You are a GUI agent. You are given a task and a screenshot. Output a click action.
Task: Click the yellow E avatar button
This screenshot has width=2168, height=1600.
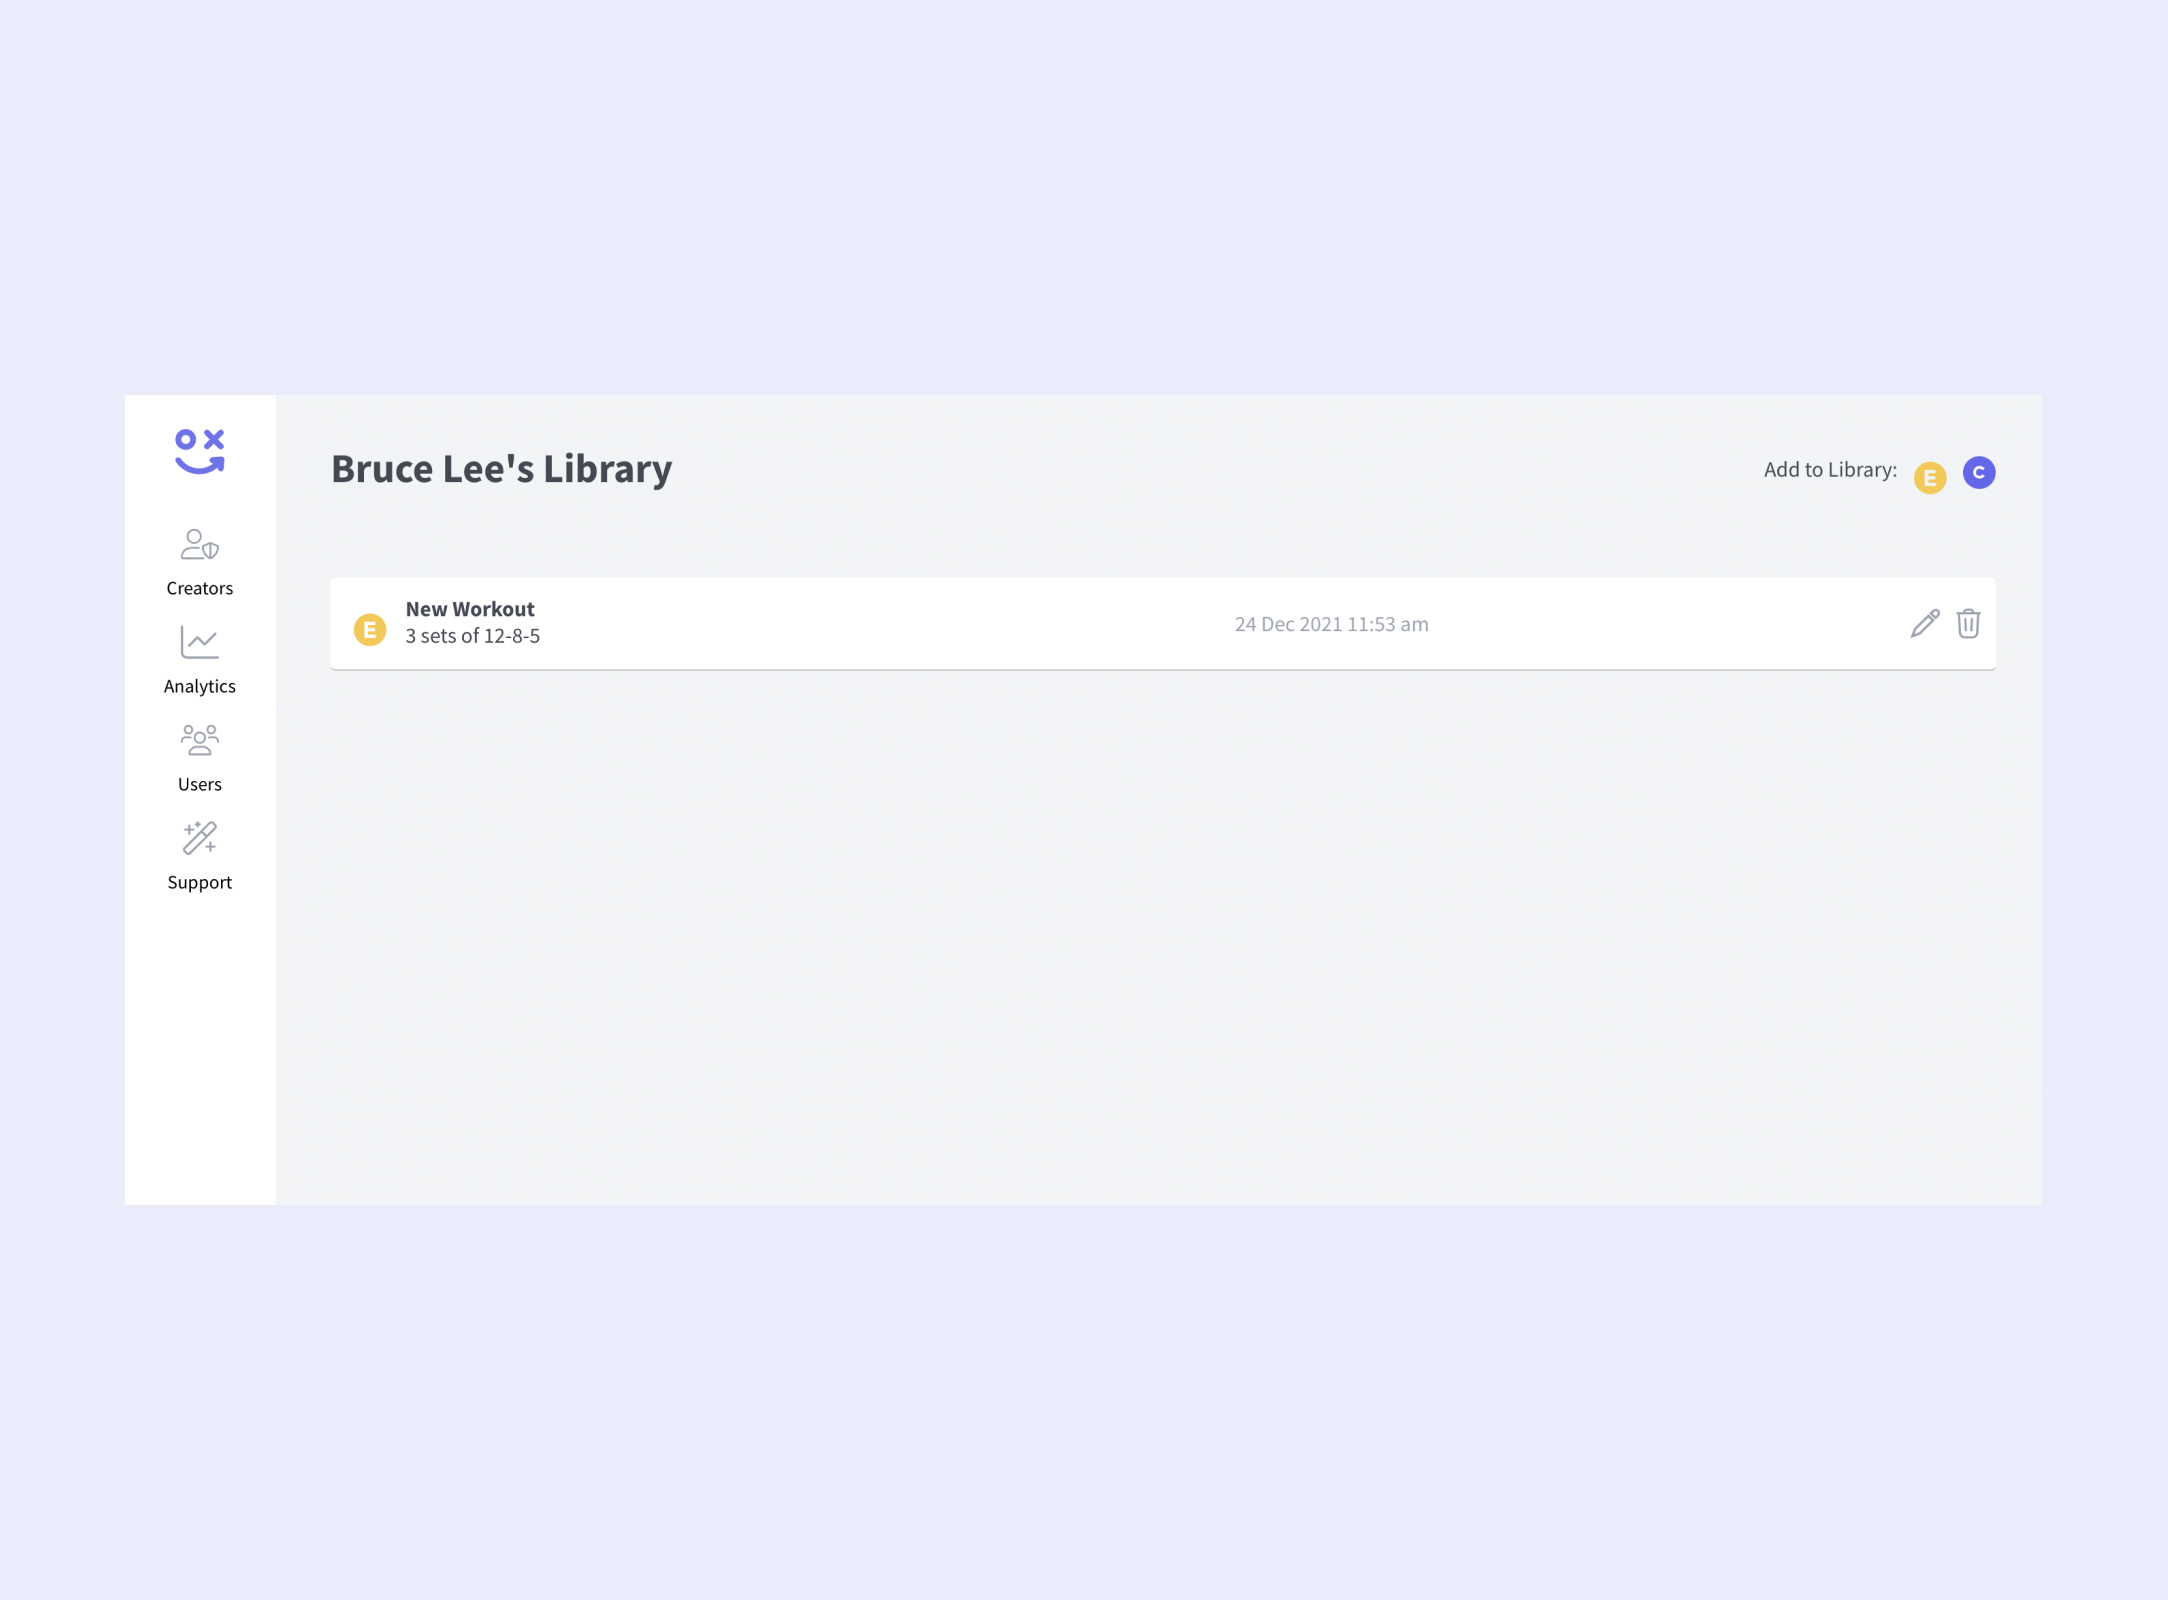coord(1931,473)
